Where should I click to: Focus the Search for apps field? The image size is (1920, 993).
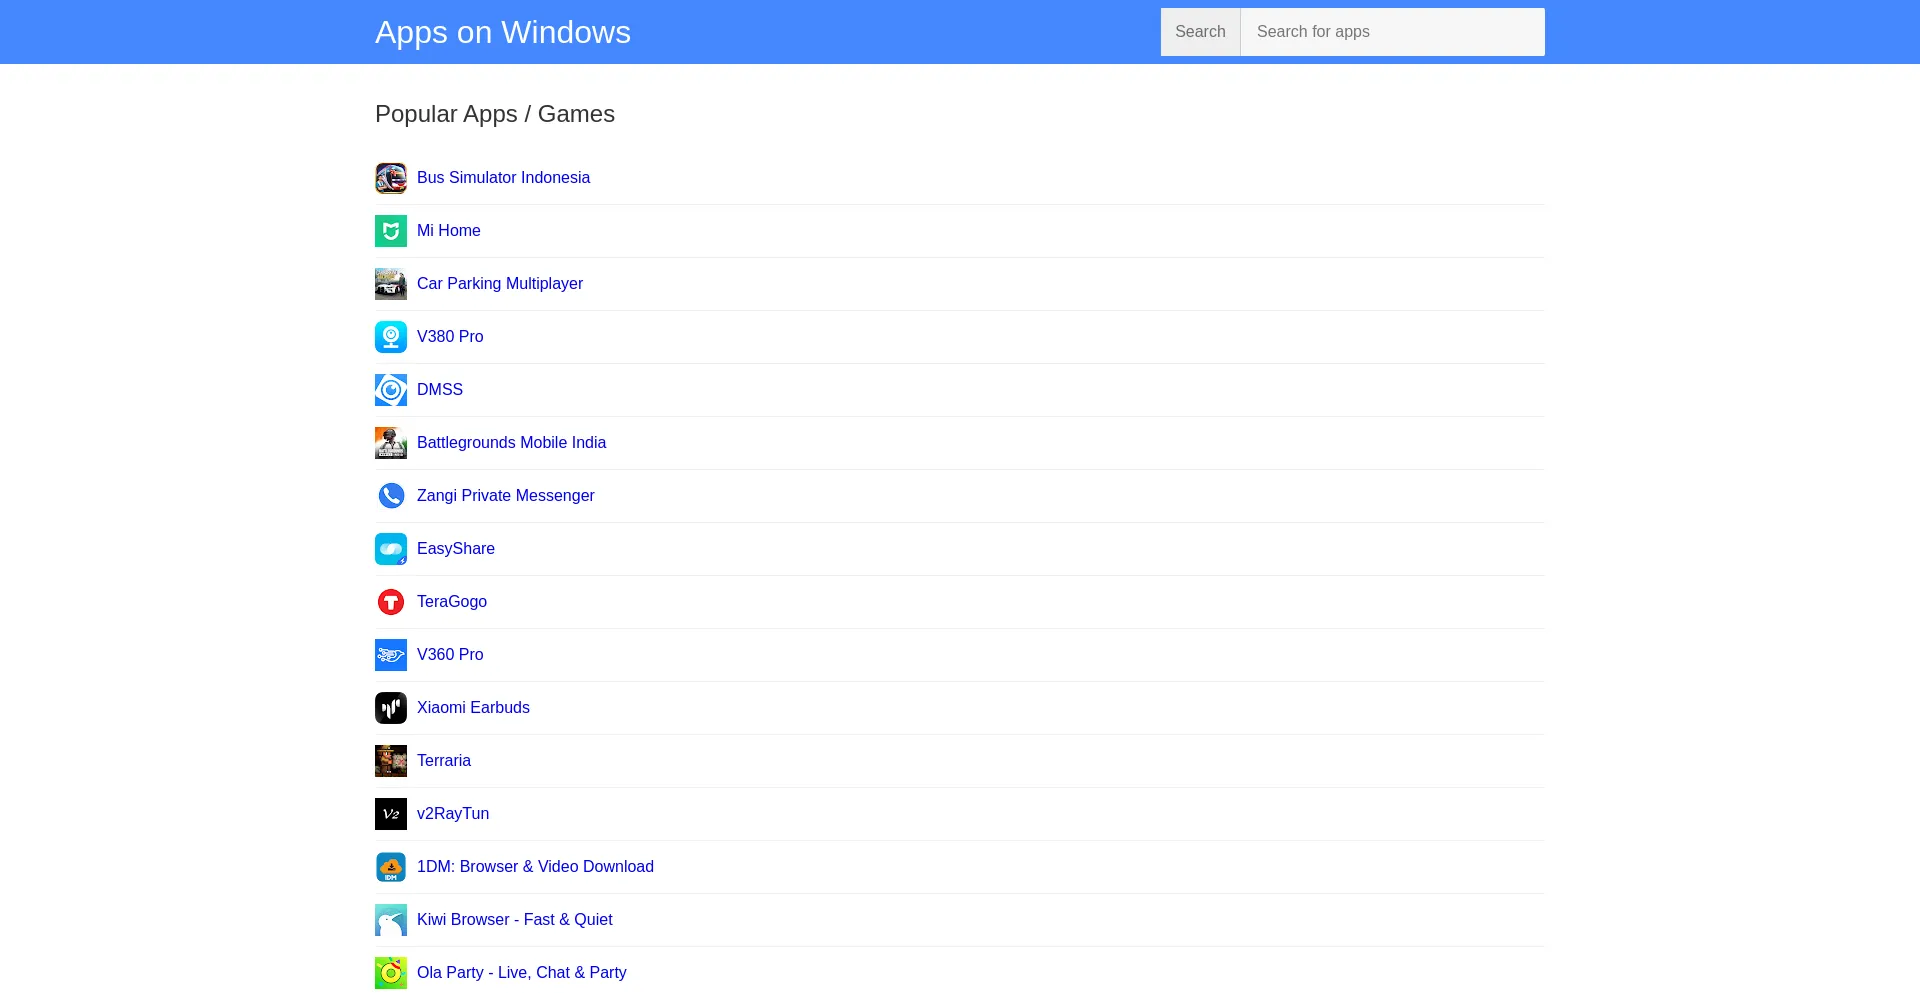[x=1392, y=32]
